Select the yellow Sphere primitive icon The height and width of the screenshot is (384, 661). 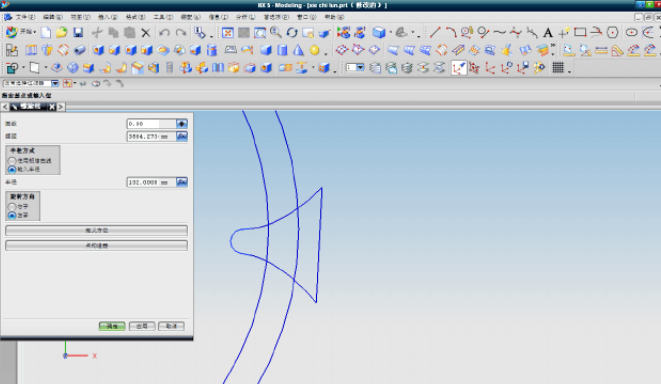[314, 50]
